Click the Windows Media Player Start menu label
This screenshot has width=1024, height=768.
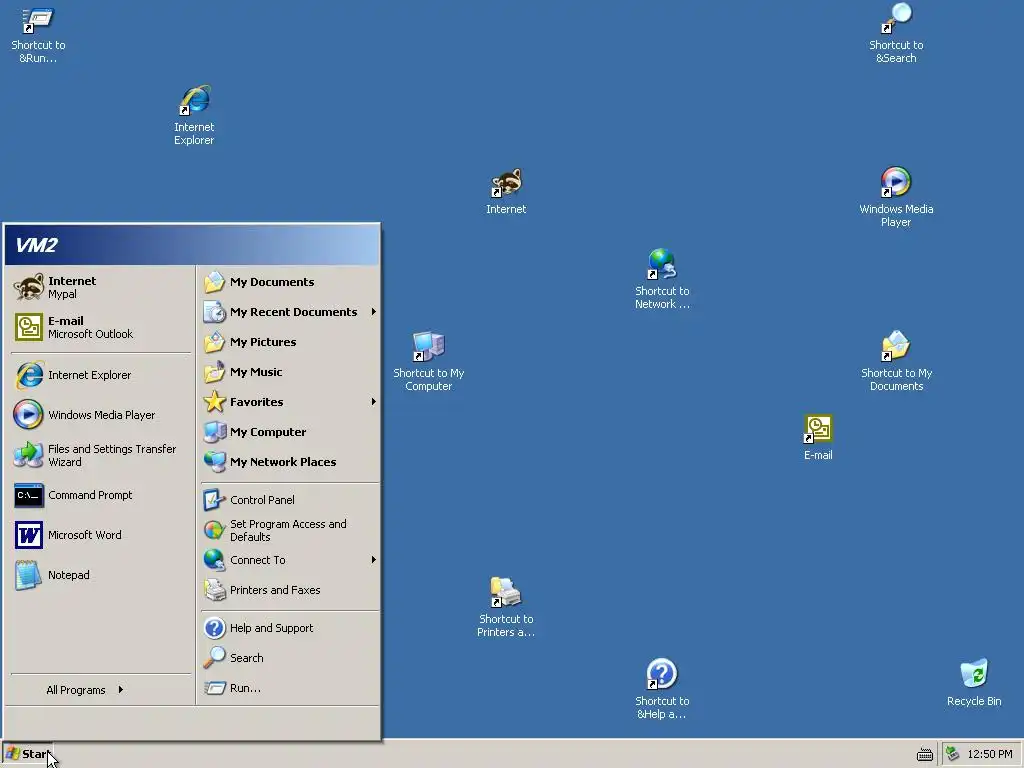pyautogui.click(x=101, y=415)
